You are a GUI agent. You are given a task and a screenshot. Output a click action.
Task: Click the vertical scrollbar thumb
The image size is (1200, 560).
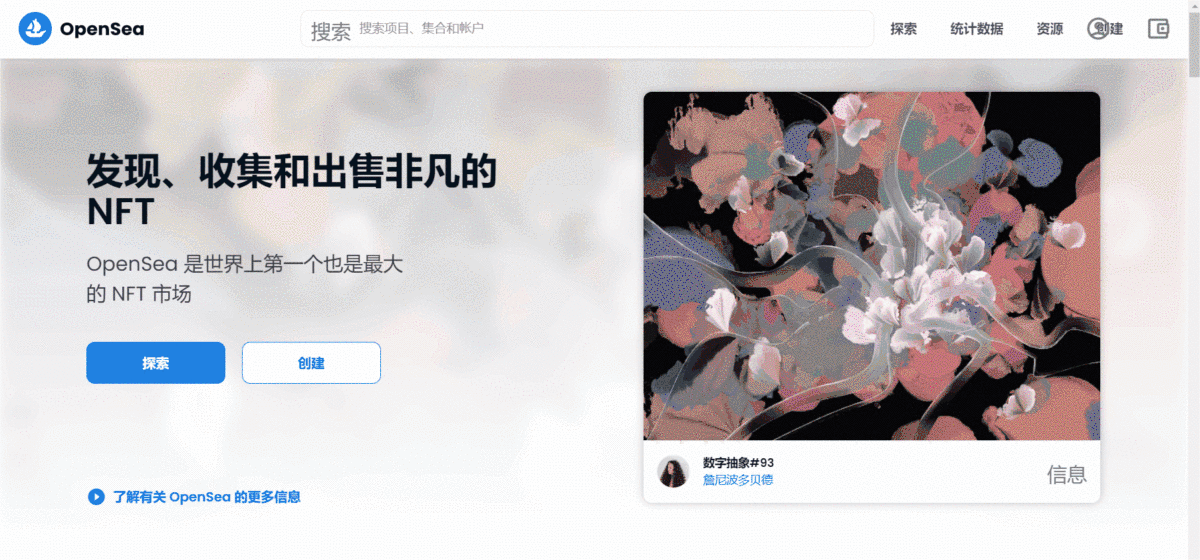pyautogui.click(x=1193, y=45)
